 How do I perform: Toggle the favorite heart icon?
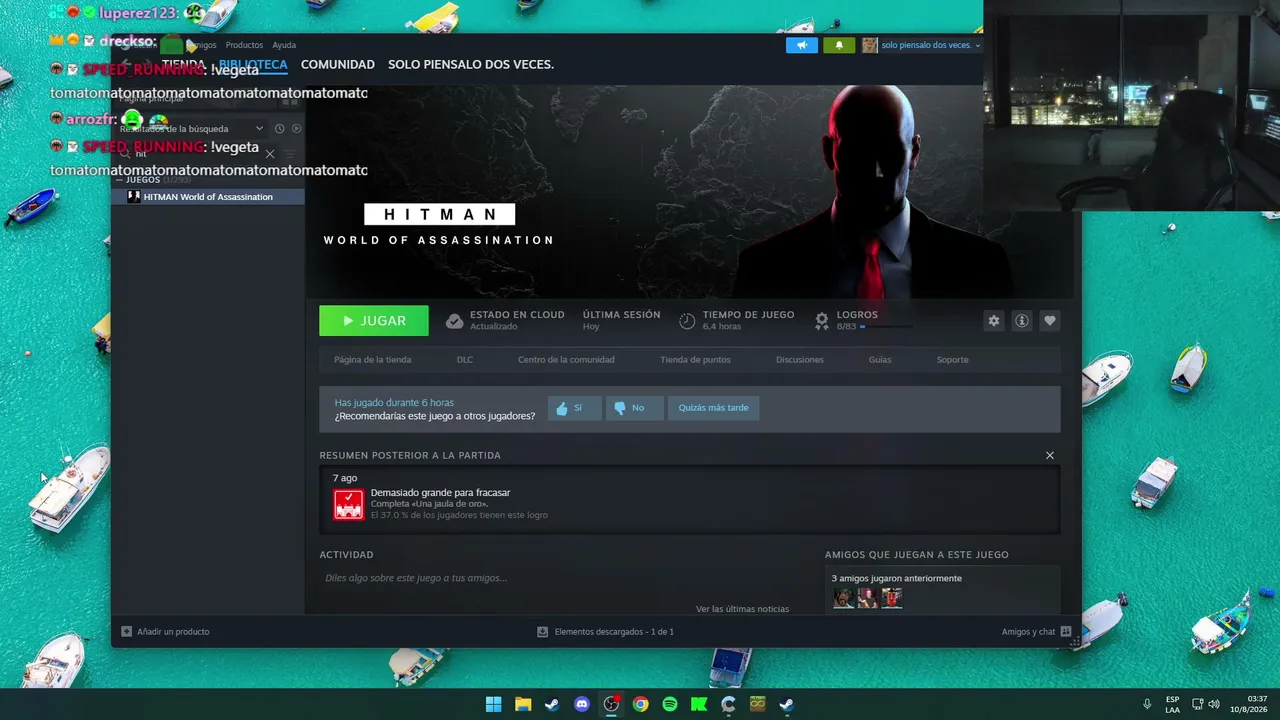point(1050,321)
